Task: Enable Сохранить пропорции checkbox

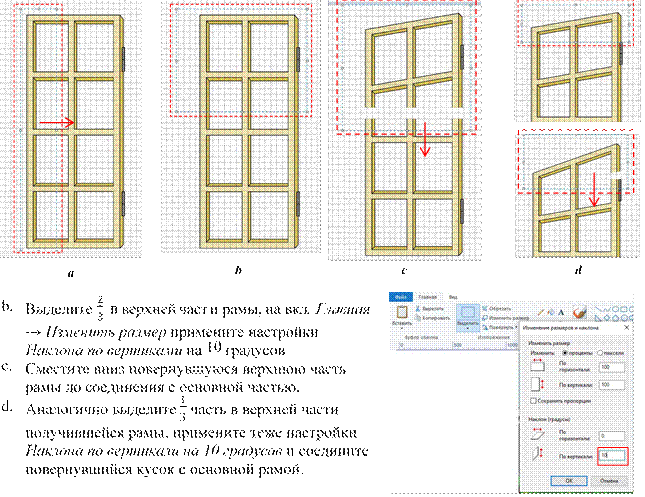Action: tap(532, 401)
